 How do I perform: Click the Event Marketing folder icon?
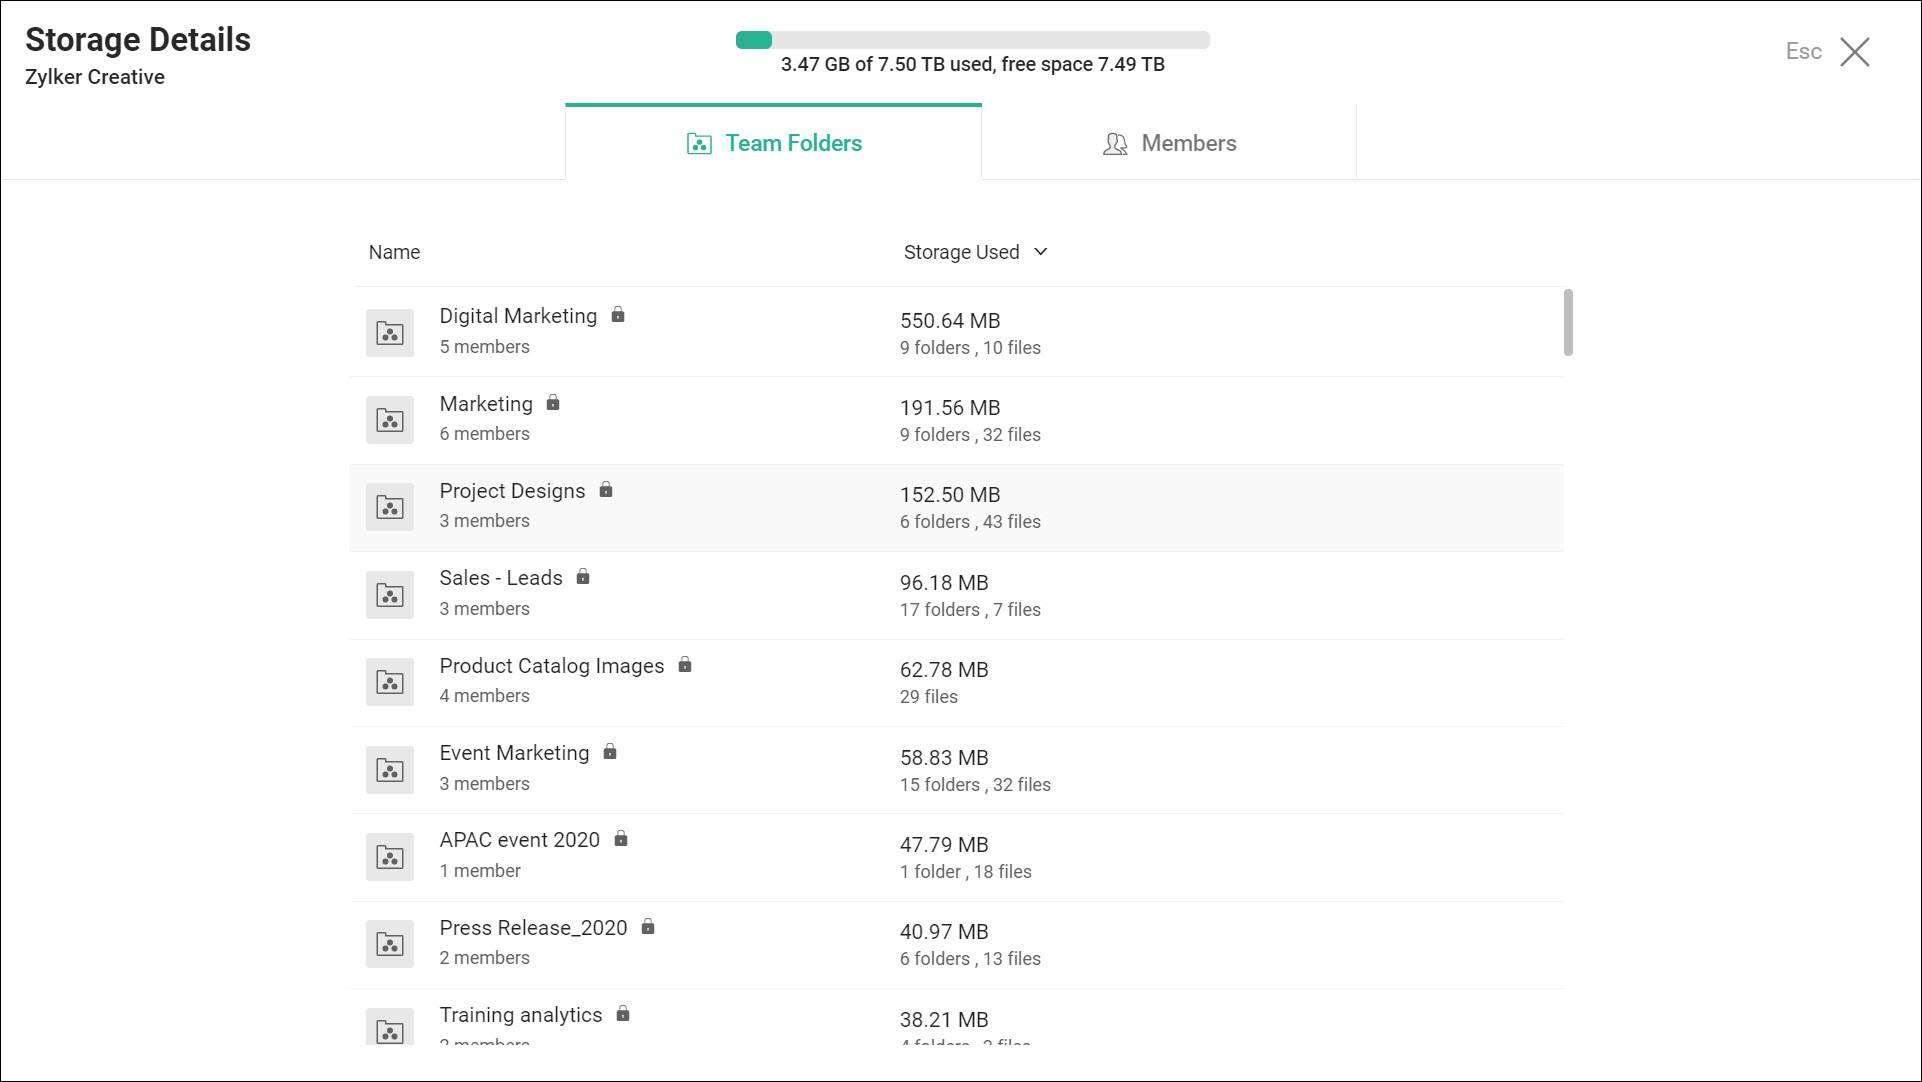pos(389,770)
